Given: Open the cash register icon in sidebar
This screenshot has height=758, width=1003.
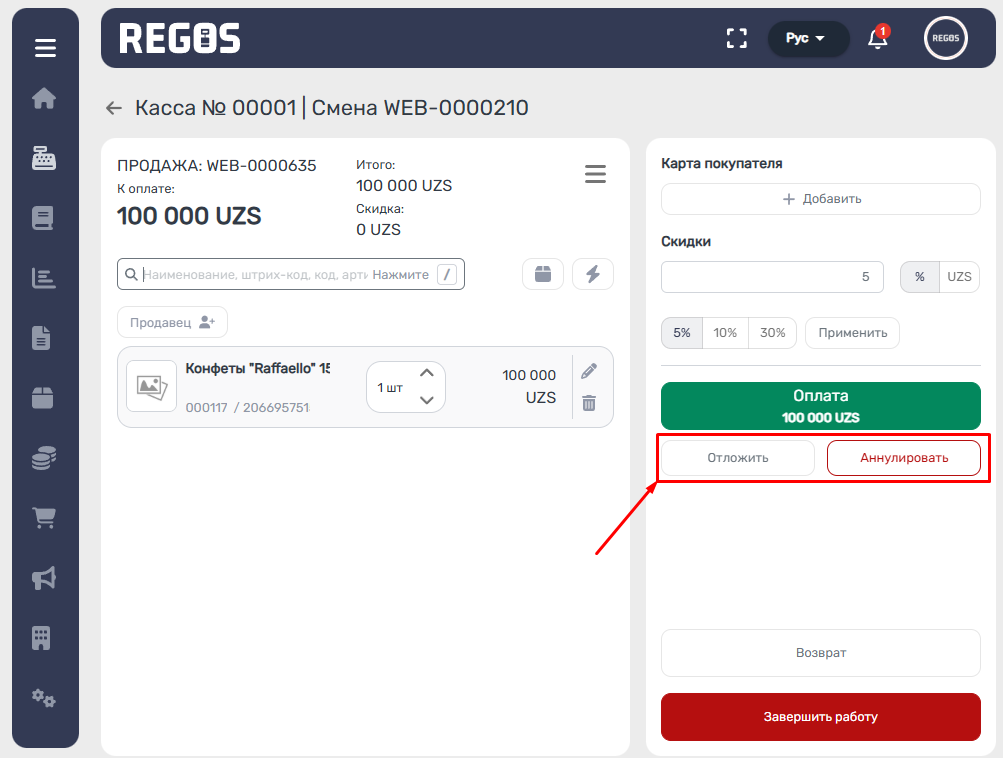Looking at the screenshot, I should (x=44, y=158).
